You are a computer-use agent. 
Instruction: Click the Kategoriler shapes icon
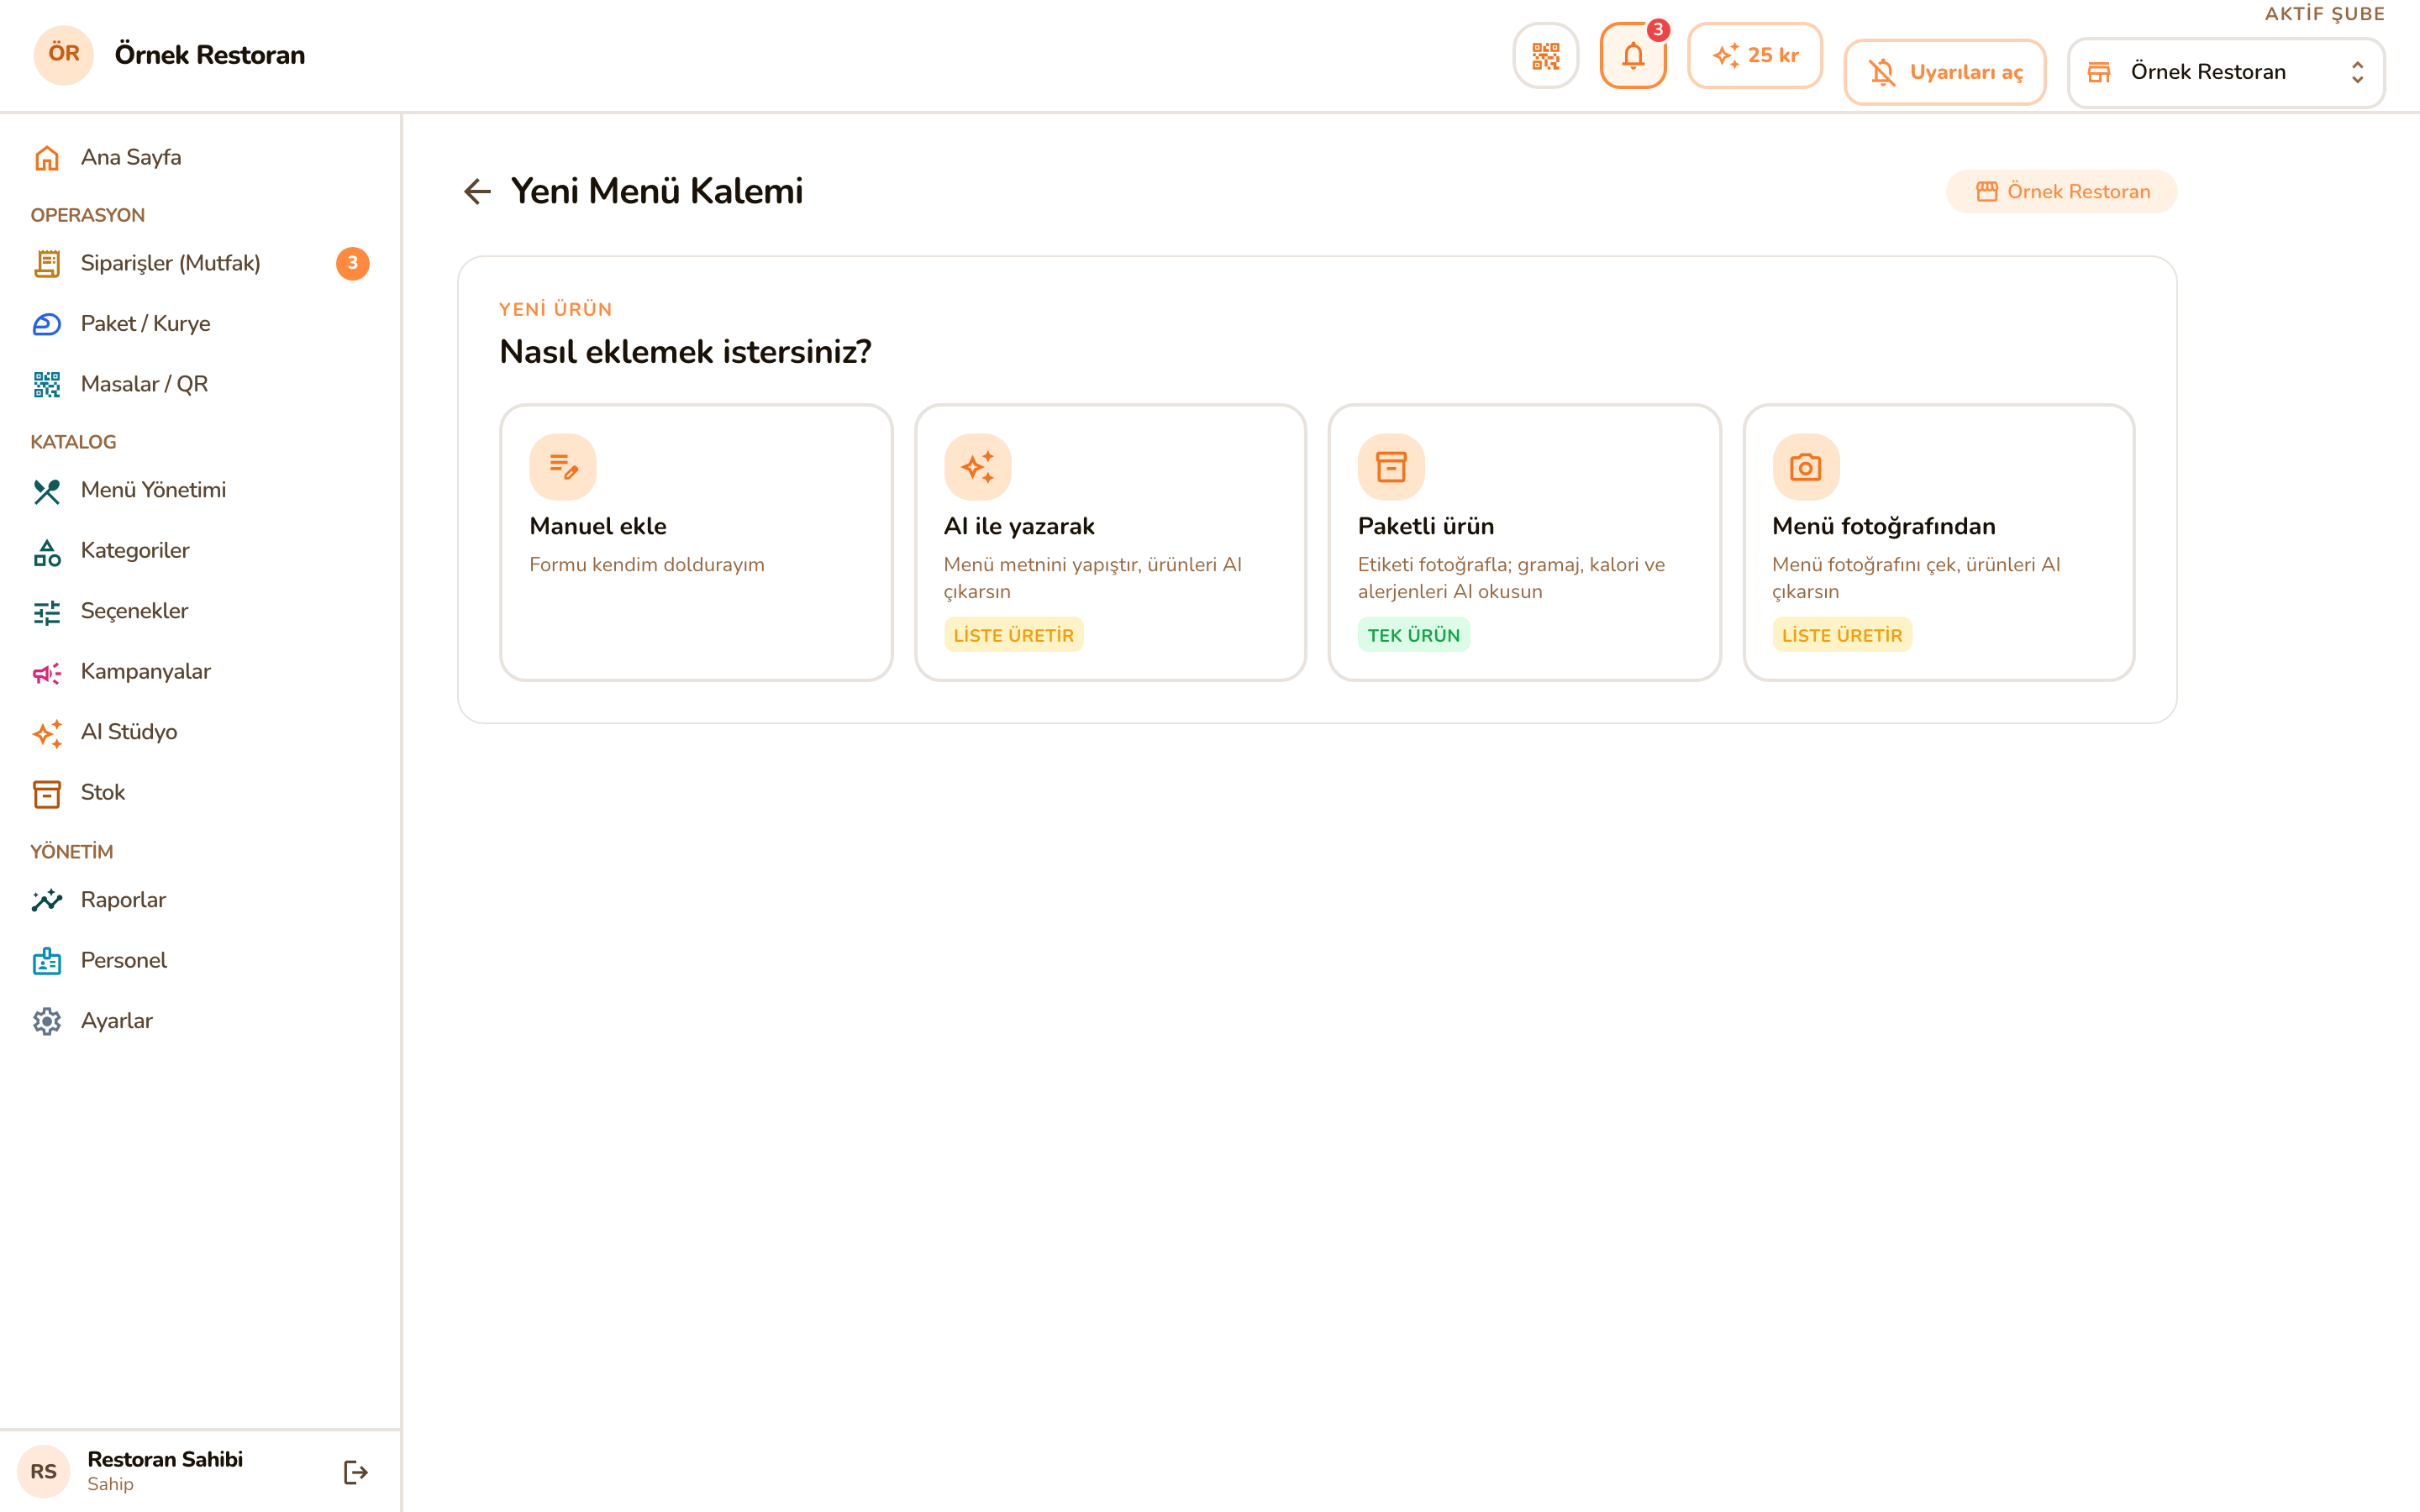pyautogui.click(x=47, y=551)
